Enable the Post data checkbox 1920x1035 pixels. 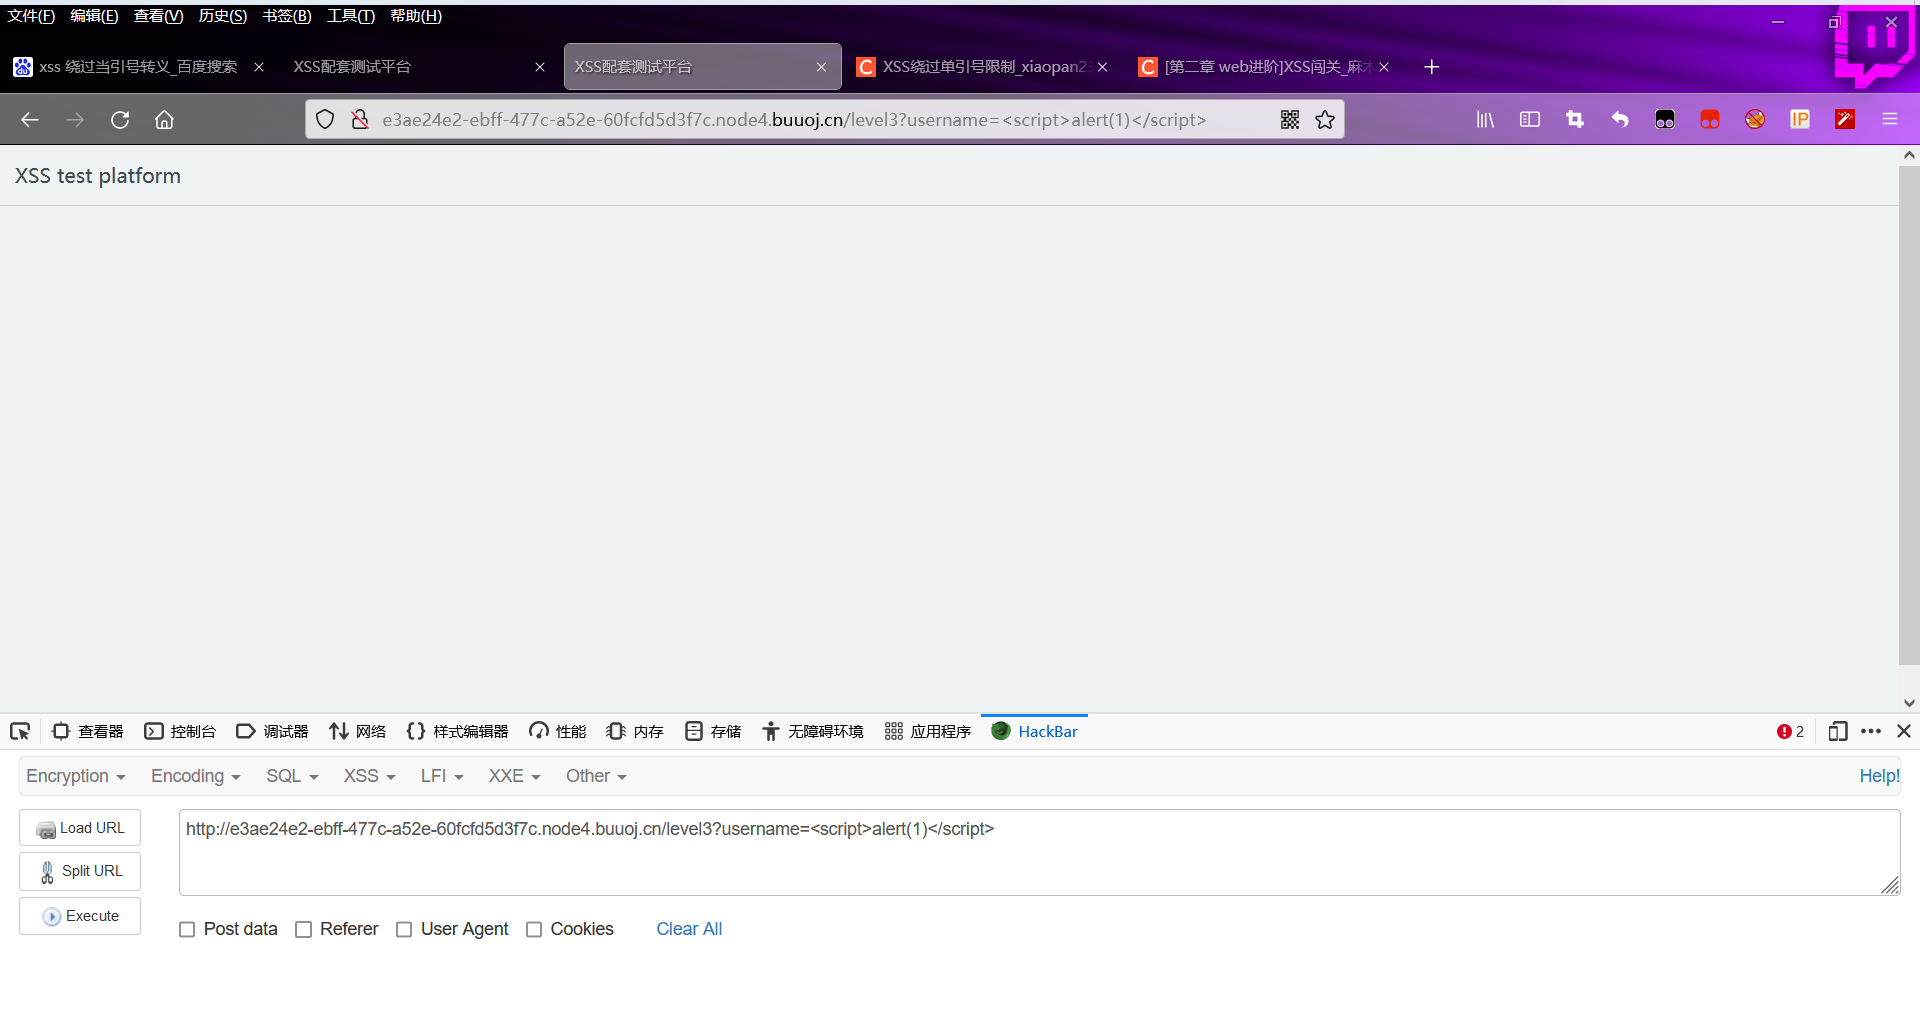coord(186,929)
